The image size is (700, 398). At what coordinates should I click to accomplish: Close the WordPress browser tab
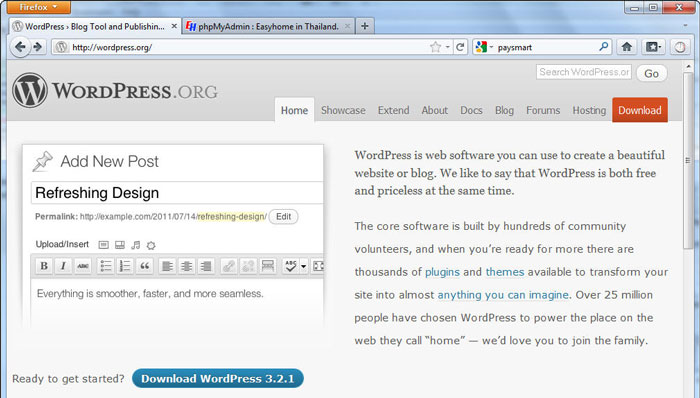pyautogui.click(x=174, y=26)
